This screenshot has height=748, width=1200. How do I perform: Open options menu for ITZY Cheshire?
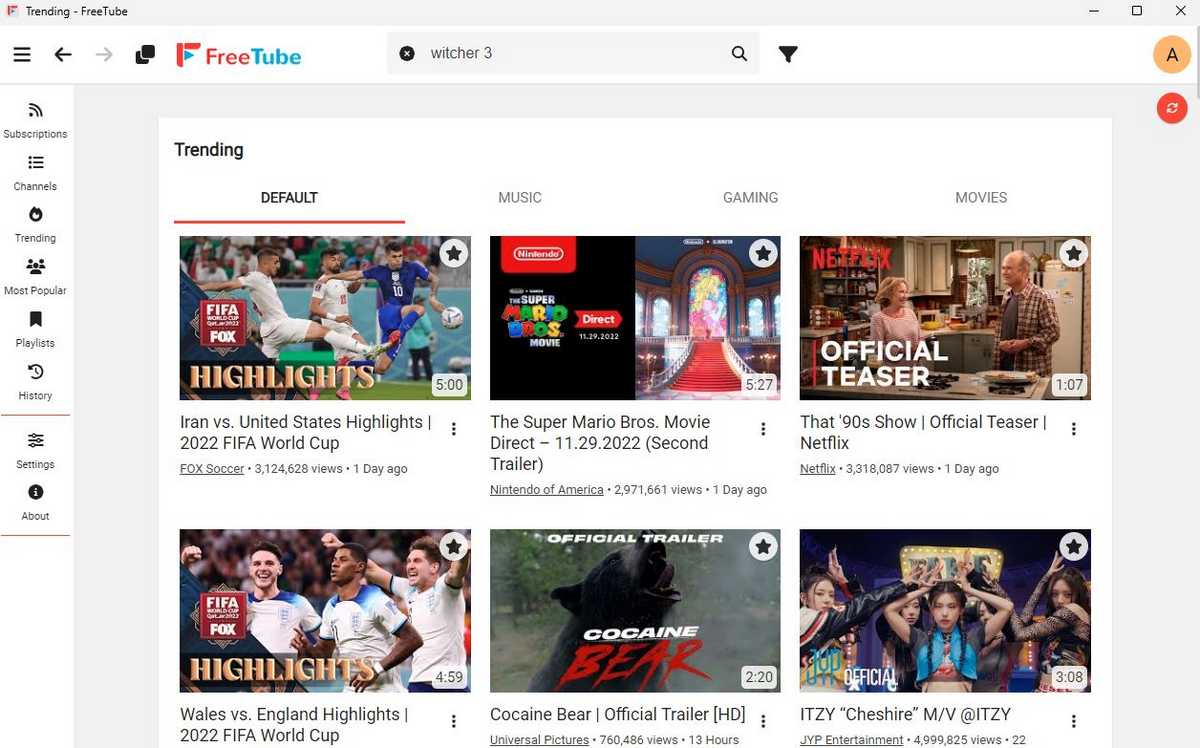click(x=1074, y=721)
